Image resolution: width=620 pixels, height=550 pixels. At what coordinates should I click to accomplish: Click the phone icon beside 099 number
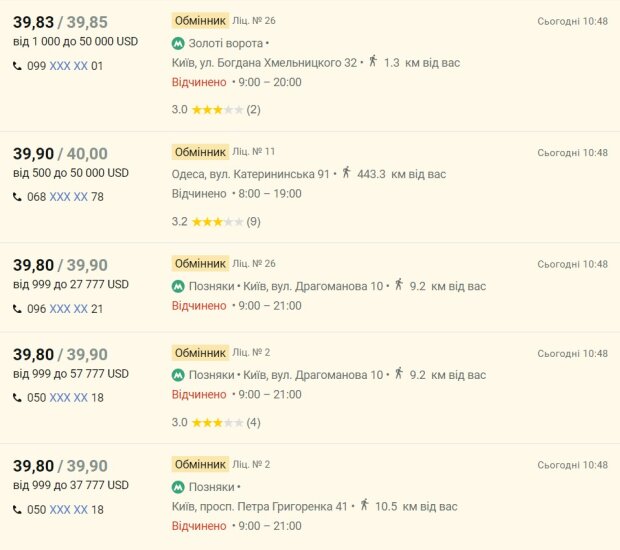(x=17, y=66)
